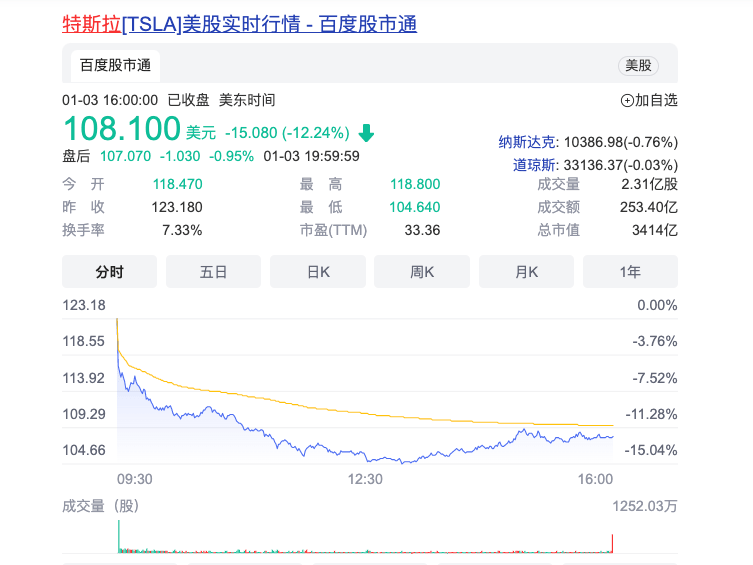Screen dimensions: 753x565
Task: Click the Dow value 33136.37(-0.03%)
Action: click(x=620, y=165)
